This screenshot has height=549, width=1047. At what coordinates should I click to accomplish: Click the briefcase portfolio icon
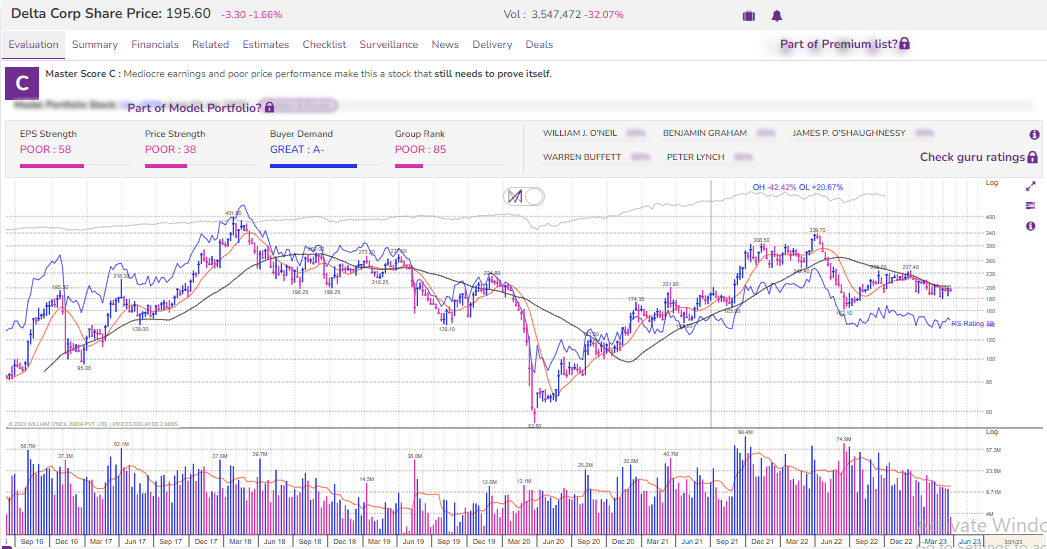tap(749, 15)
